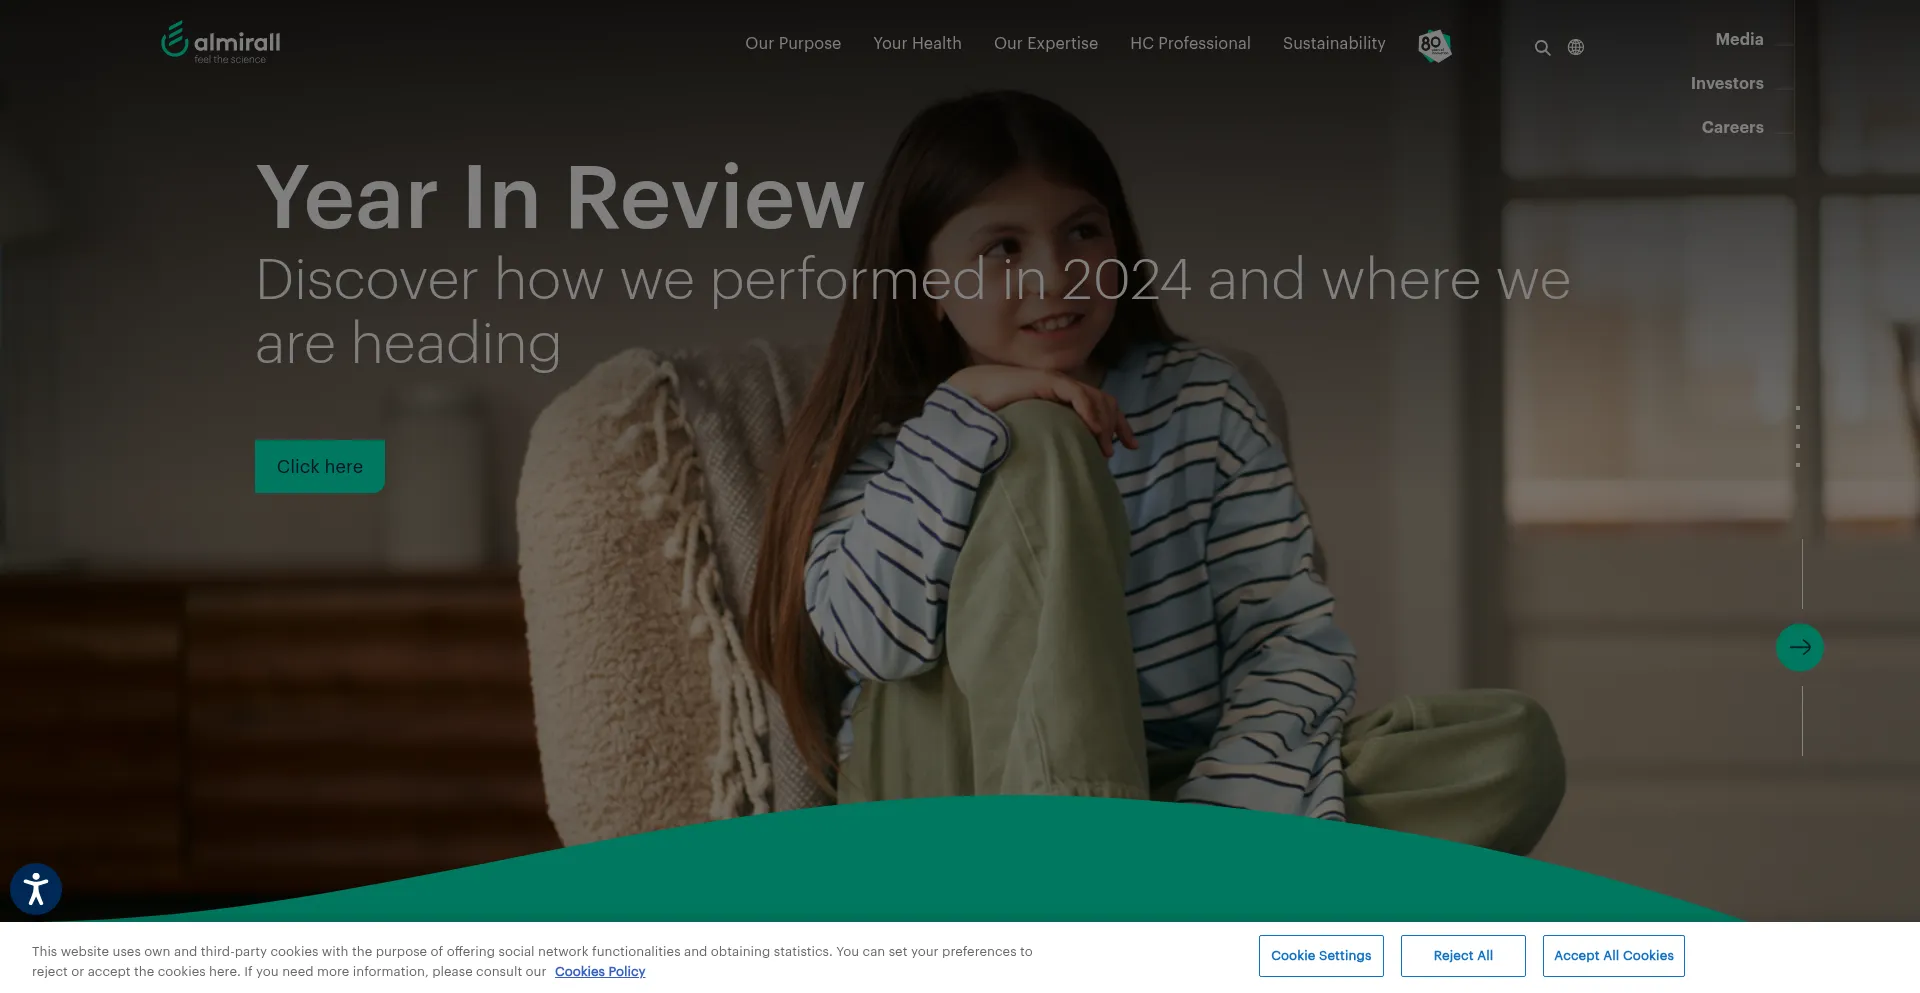Open the globe language selector

tap(1576, 47)
